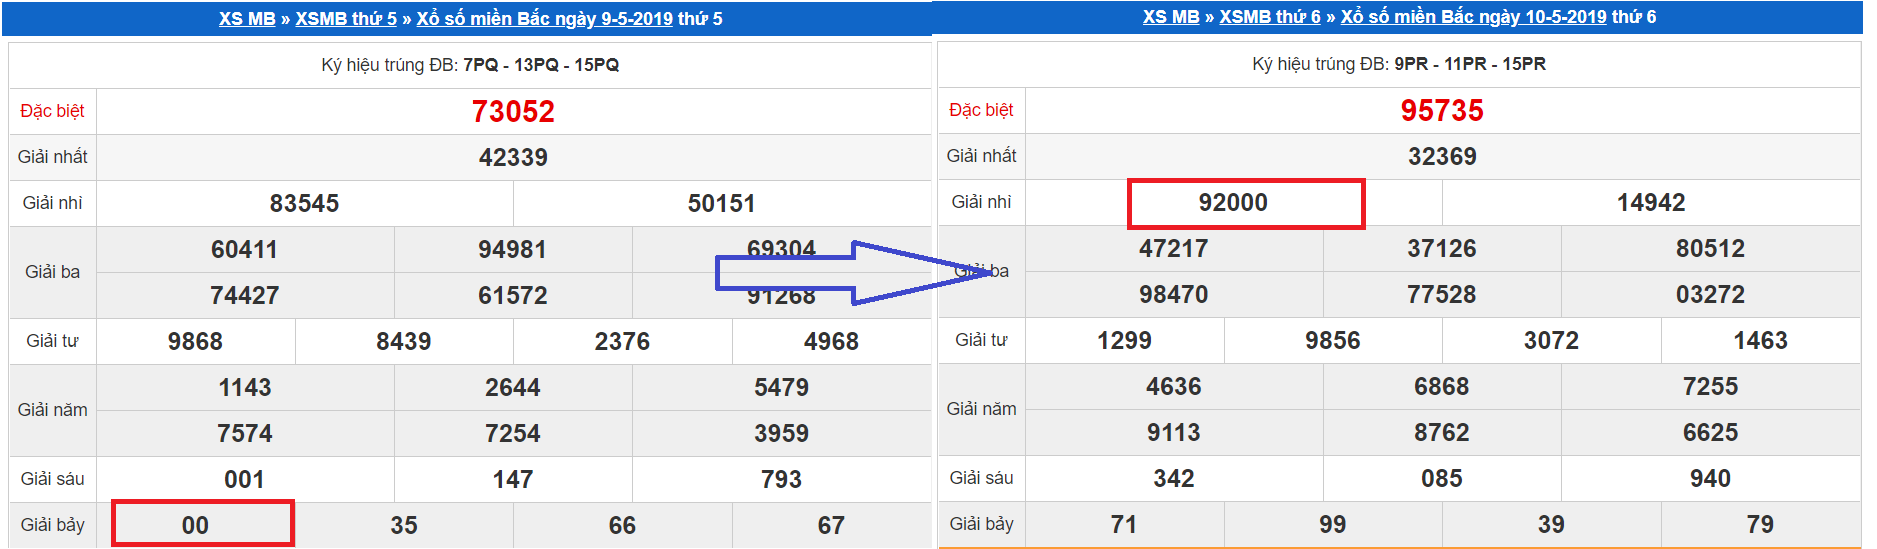Click second prize number 14942
The image size is (1877, 549).
pos(1650,203)
